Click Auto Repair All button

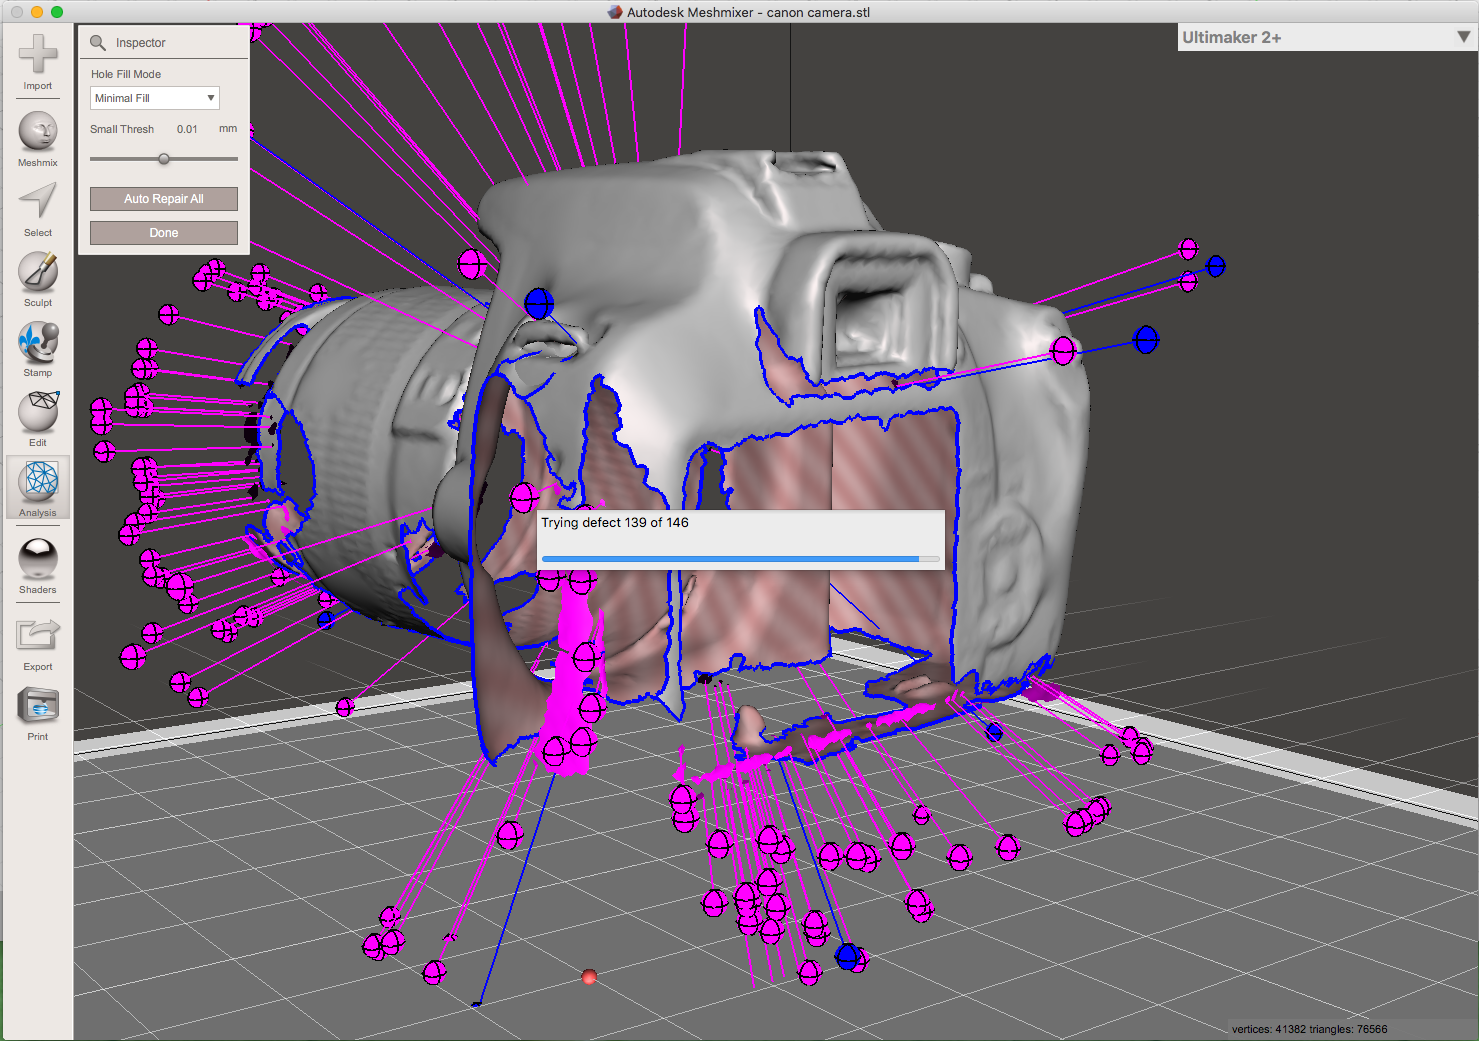tap(164, 199)
